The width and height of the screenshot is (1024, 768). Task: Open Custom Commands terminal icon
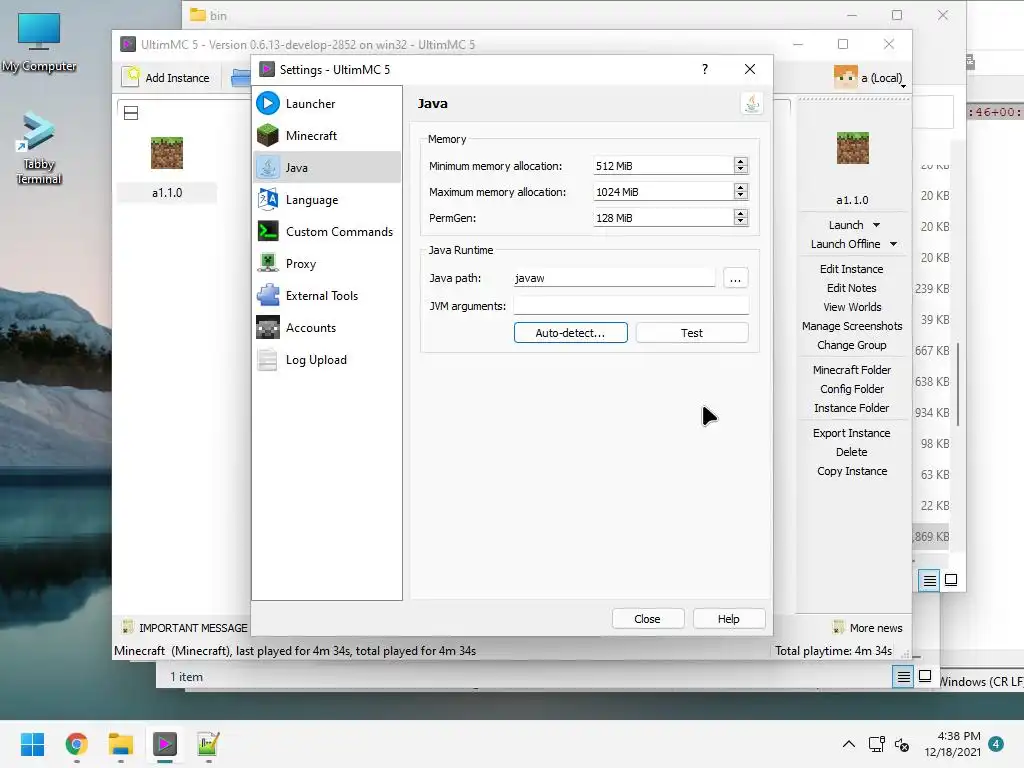(x=268, y=231)
